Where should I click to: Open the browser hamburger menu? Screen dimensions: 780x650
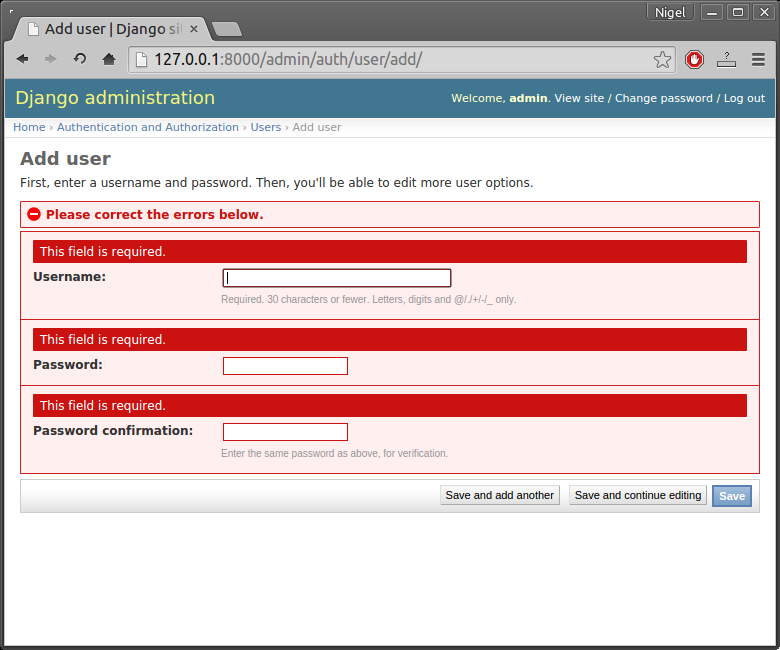point(758,60)
